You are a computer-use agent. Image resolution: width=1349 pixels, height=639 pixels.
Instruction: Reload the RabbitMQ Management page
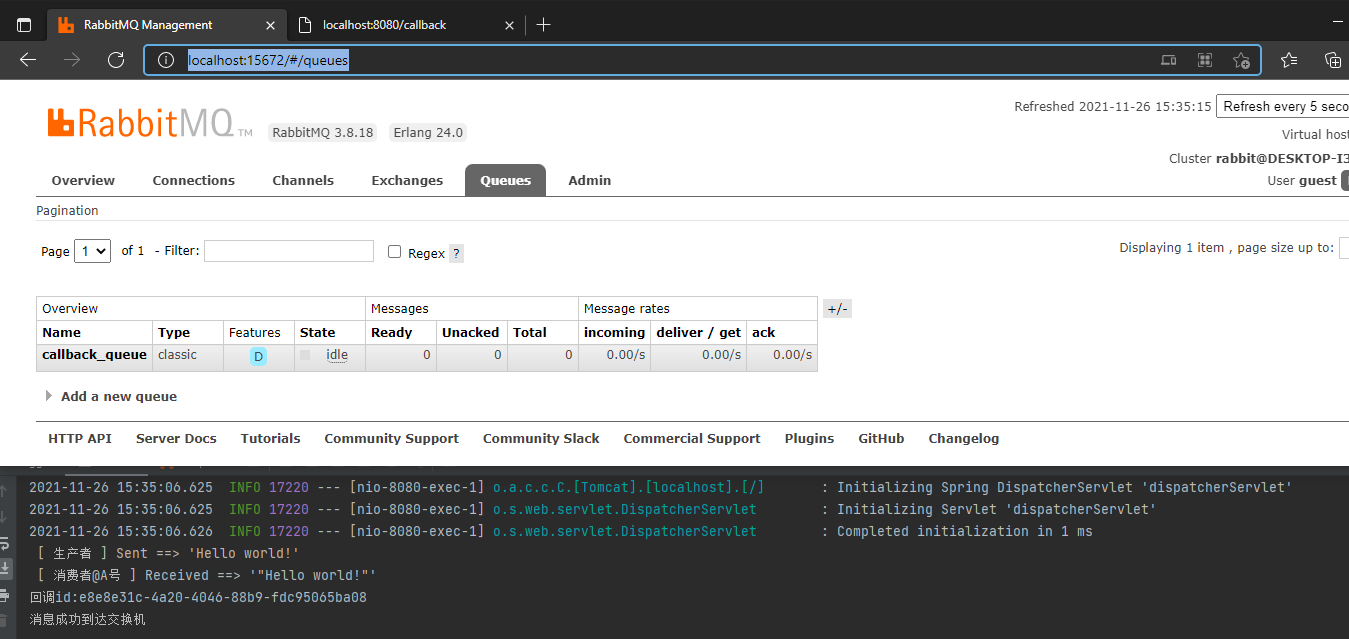(x=116, y=60)
